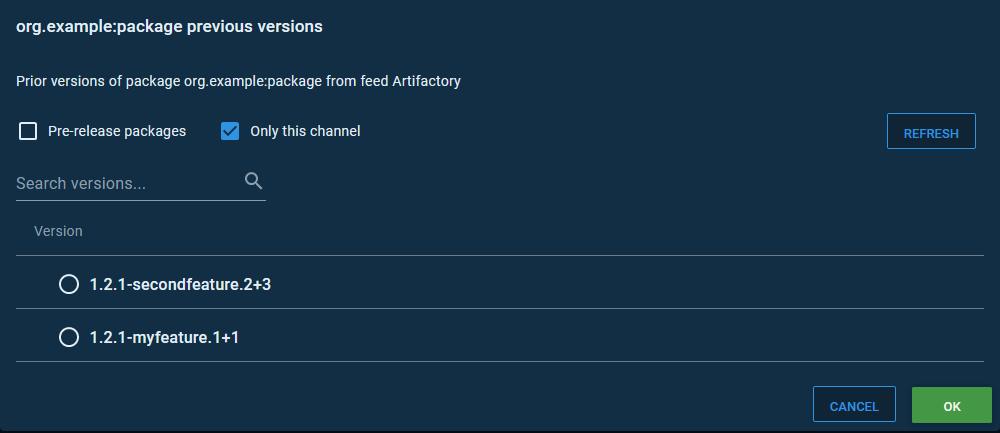Click the "Prior versions of package" description text

tap(120, 81)
